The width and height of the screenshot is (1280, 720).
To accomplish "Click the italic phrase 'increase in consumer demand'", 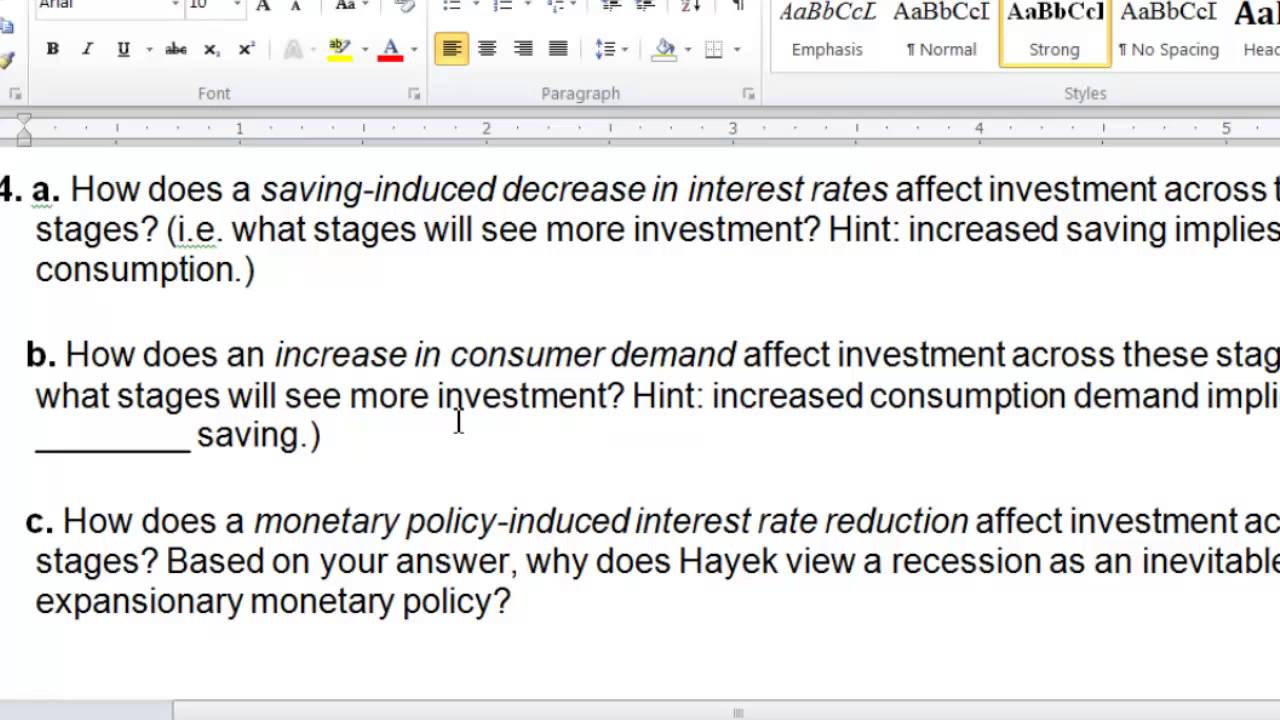I will coord(505,355).
